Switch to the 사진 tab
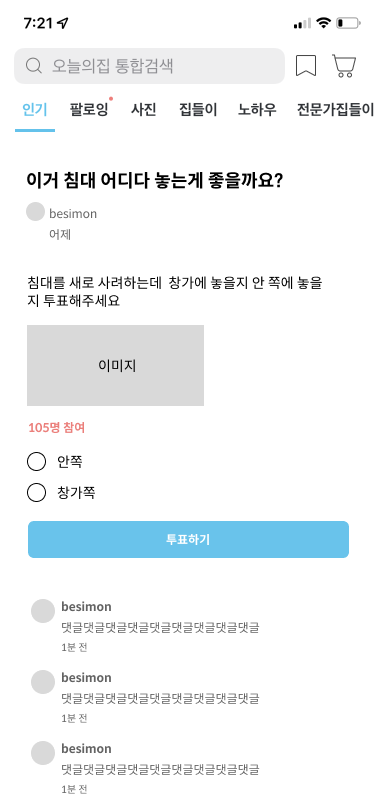Viewport: 375px width, 812px height. click(x=143, y=110)
